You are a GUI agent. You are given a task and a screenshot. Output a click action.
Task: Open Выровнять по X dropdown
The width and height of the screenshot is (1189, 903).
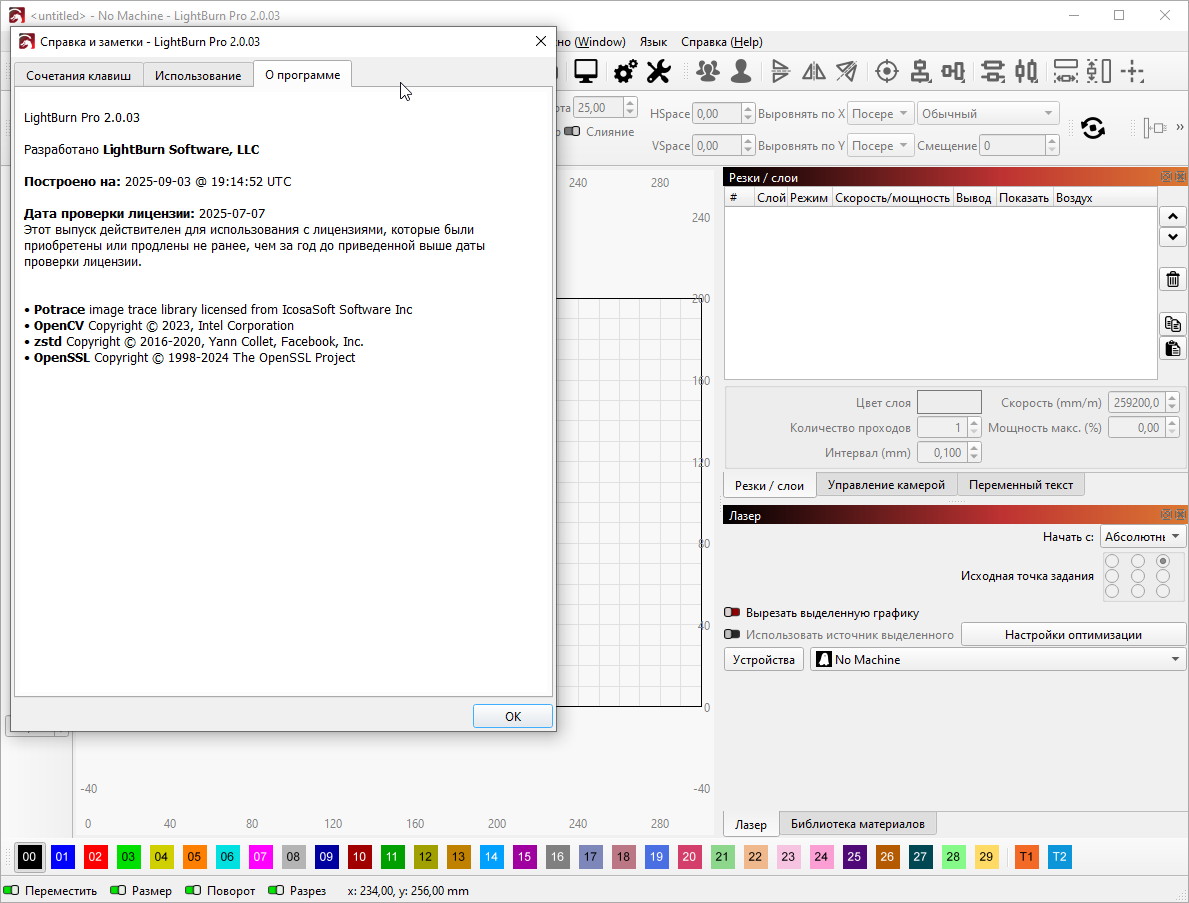click(x=880, y=114)
